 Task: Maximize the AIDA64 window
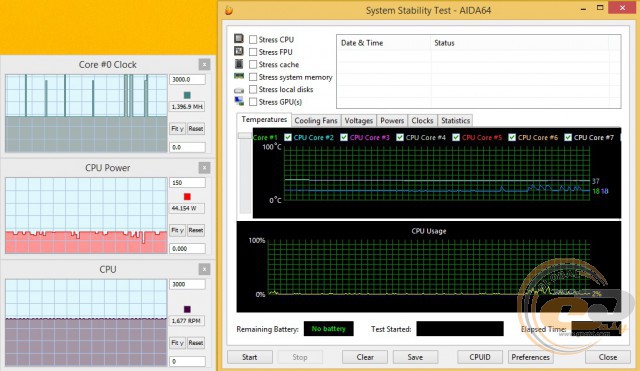(600, 8)
